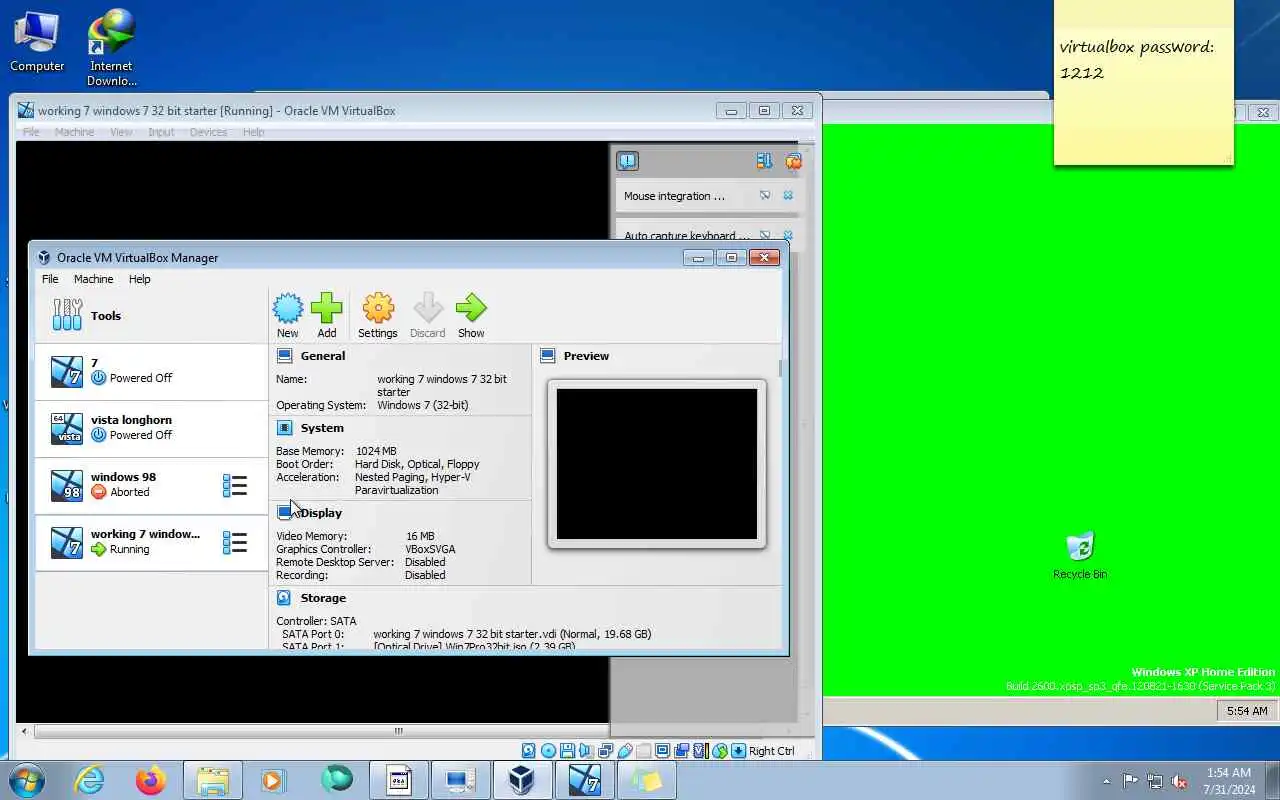Show hidden system tray icons
The image size is (1280, 800).
click(x=1106, y=781)
